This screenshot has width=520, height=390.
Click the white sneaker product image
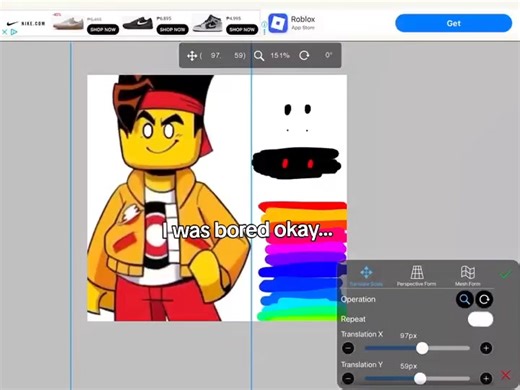coord(68,23)
